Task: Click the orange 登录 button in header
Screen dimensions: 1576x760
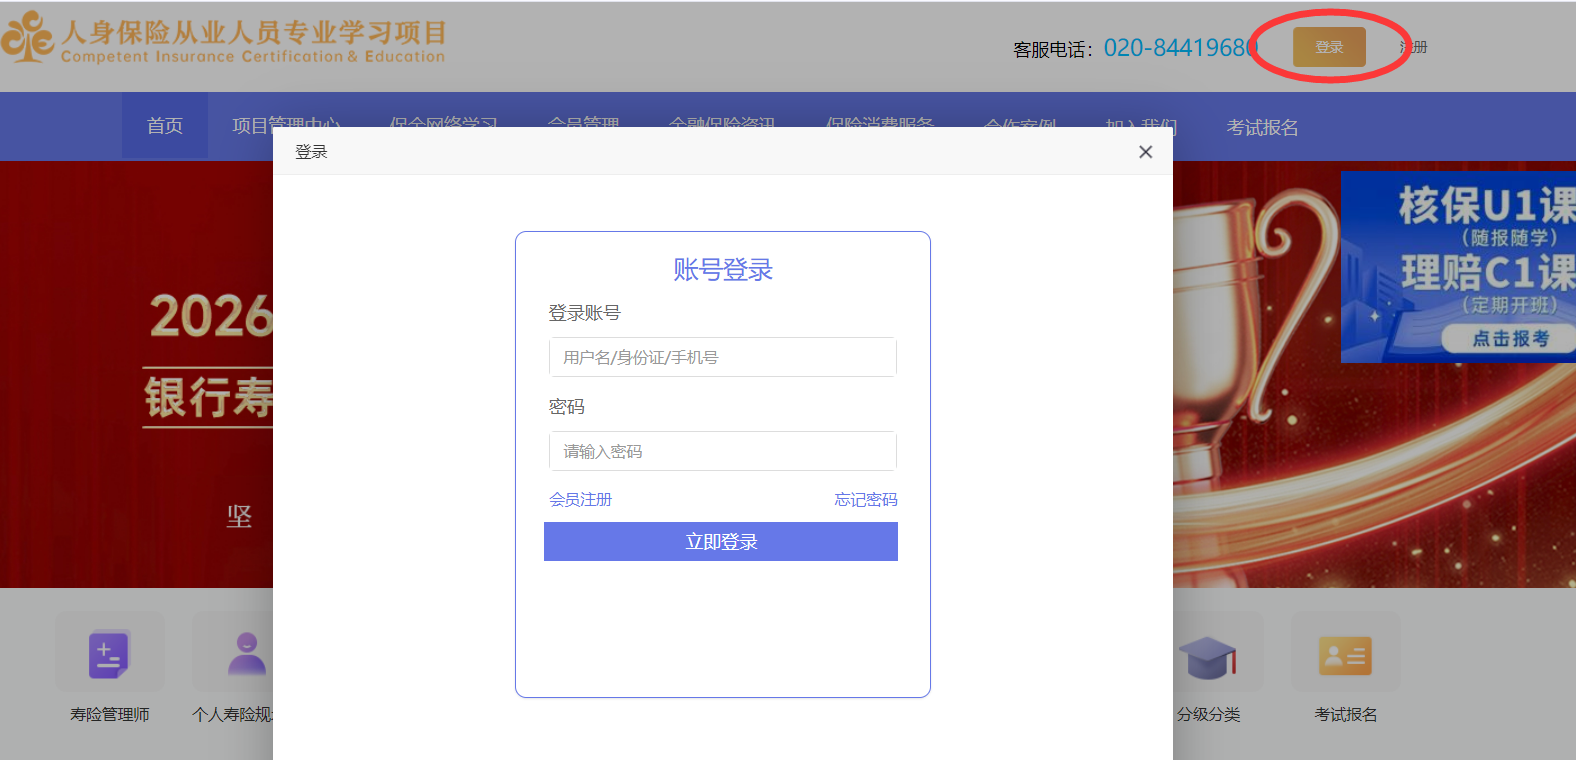Action: pyautogui.click(x=1328, y=47)
